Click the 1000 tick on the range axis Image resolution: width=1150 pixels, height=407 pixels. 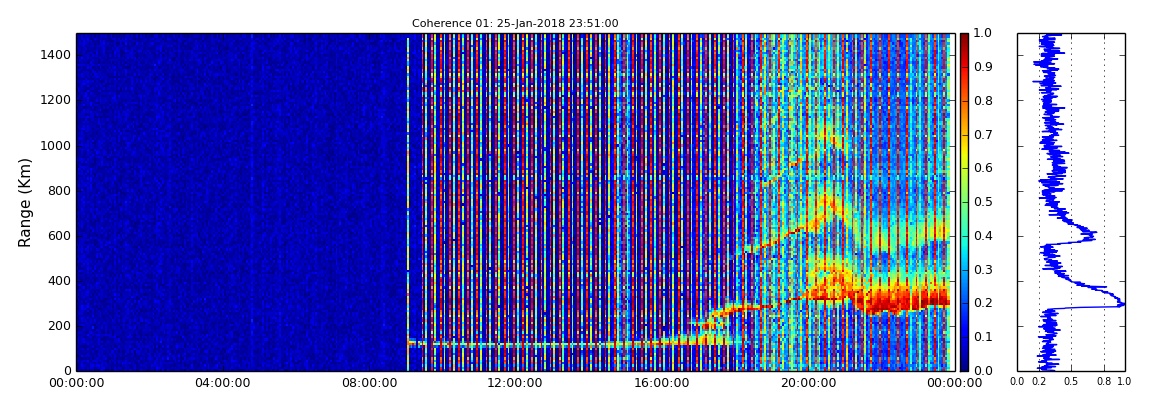click(58, 145)
